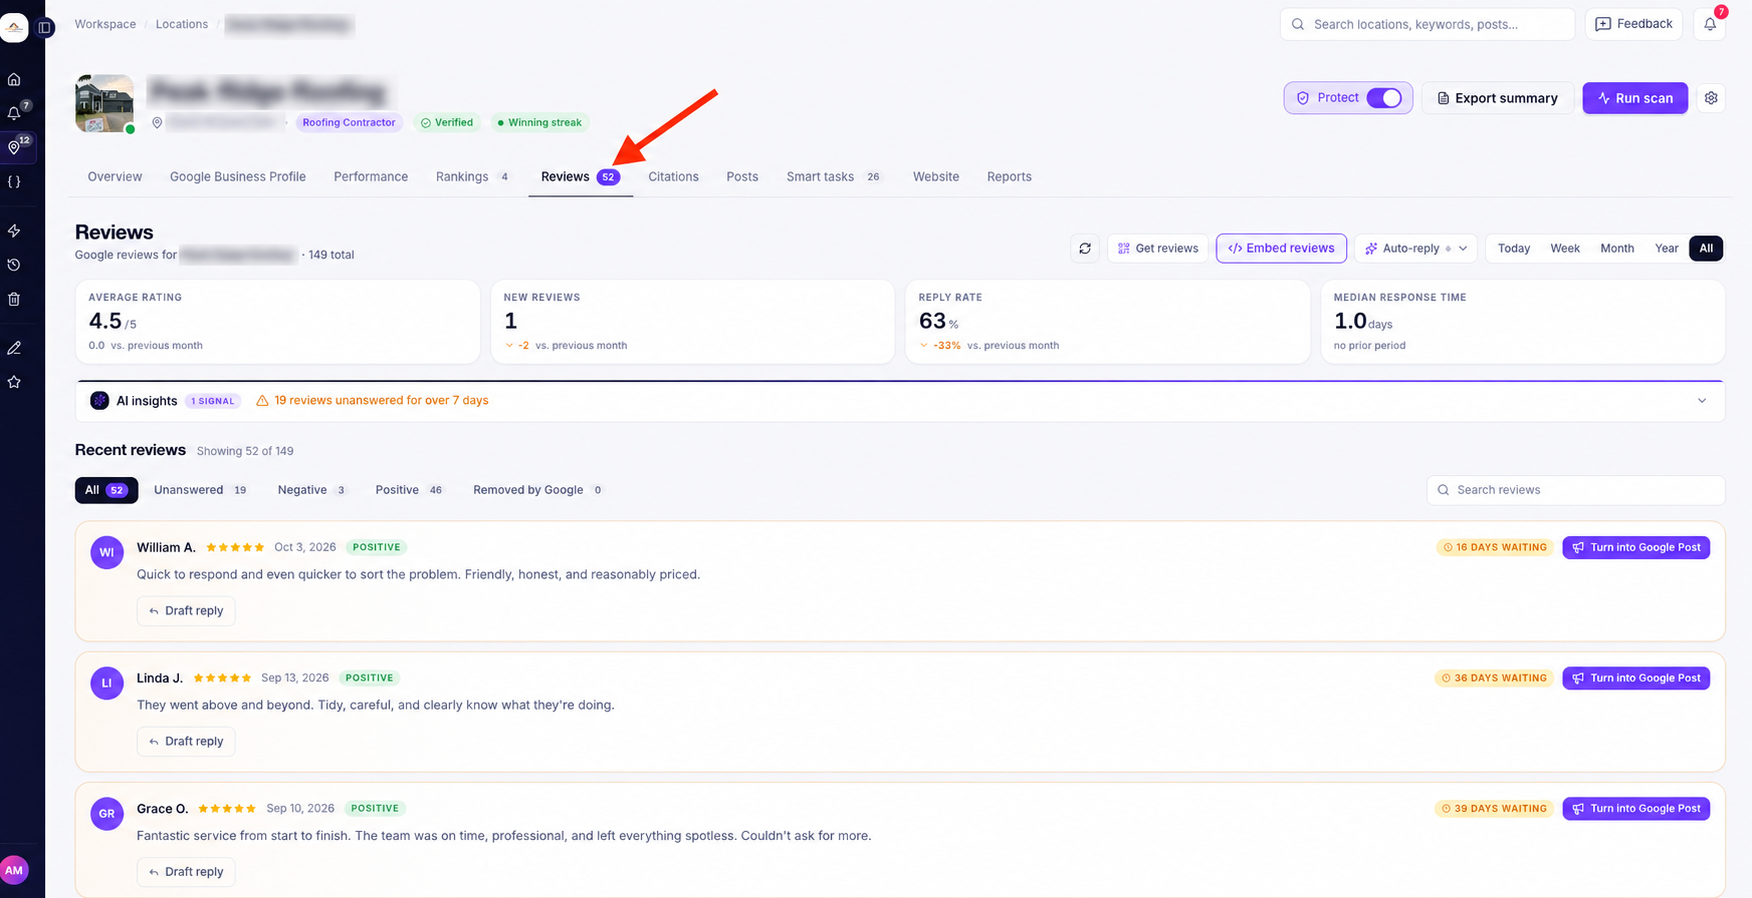The height and width of the screenshot is (898, 1752).
Task: Go to Workspace breadcrumb link
Action: [105, 24]
